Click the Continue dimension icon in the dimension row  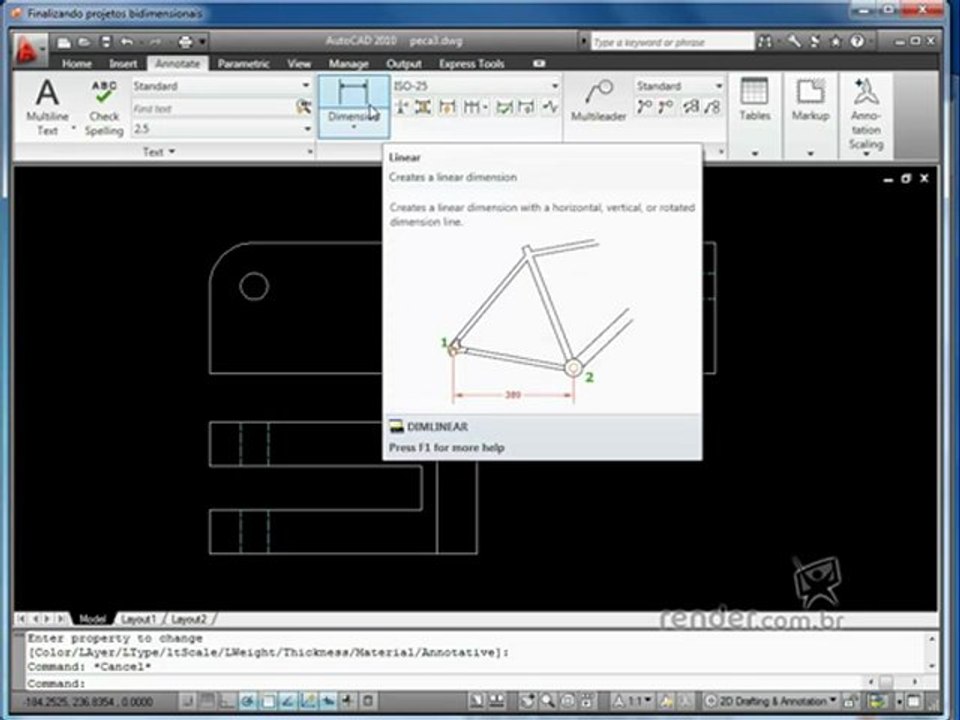click(x=471, y=108)
